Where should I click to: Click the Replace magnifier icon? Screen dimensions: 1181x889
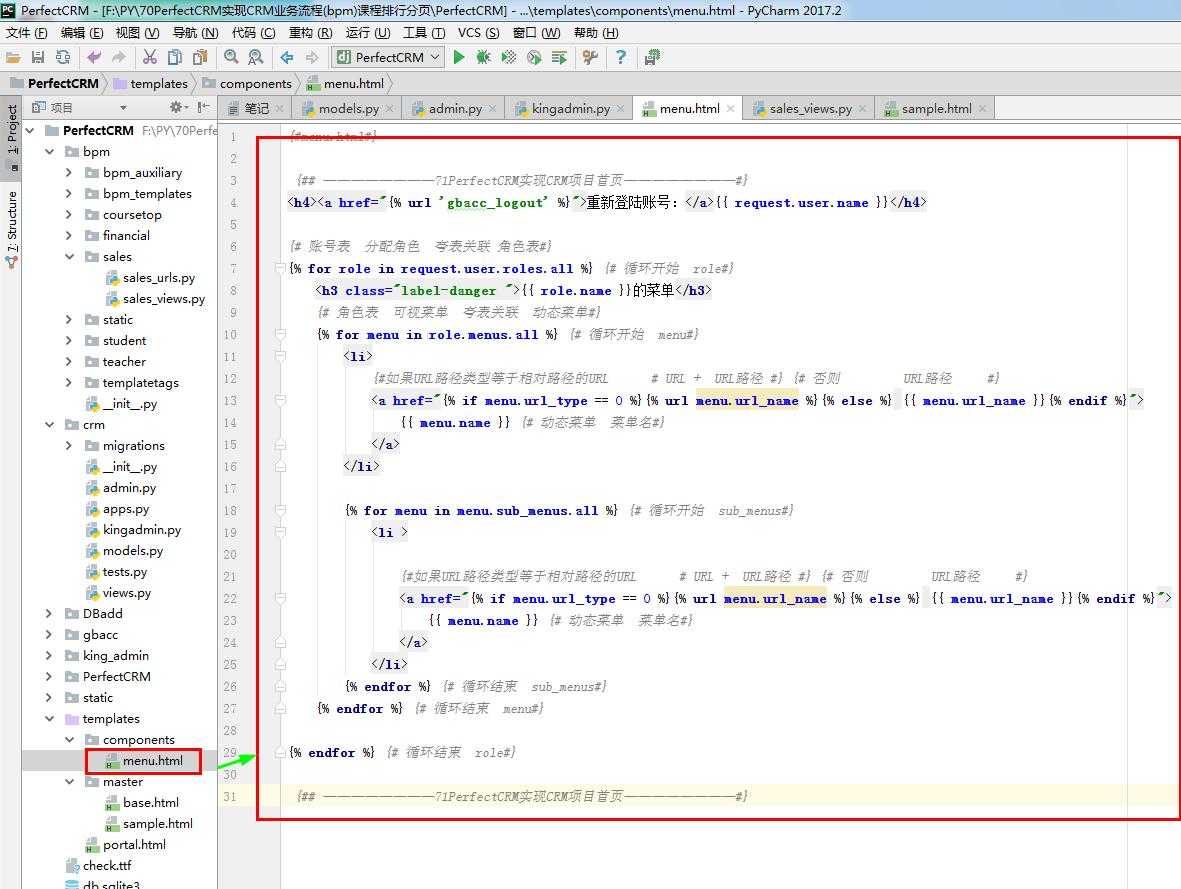(255, 57)
